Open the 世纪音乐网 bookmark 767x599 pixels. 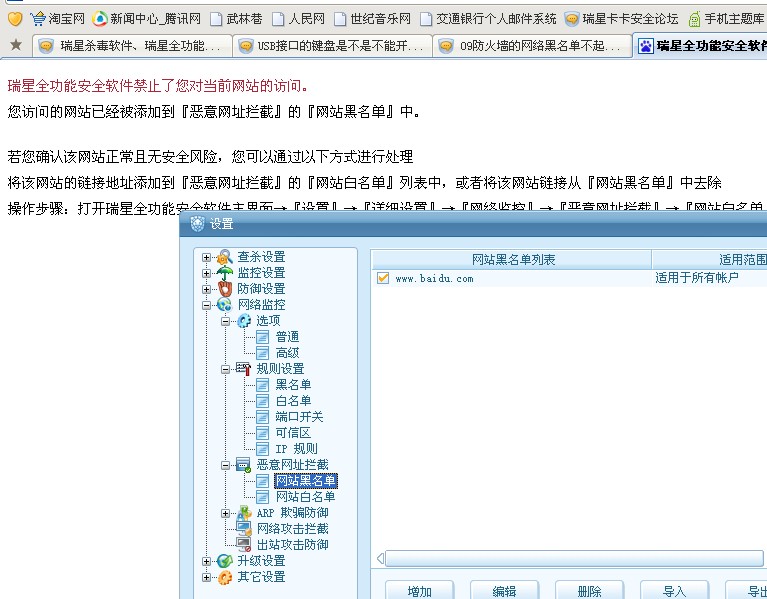(x=372, y=19)
